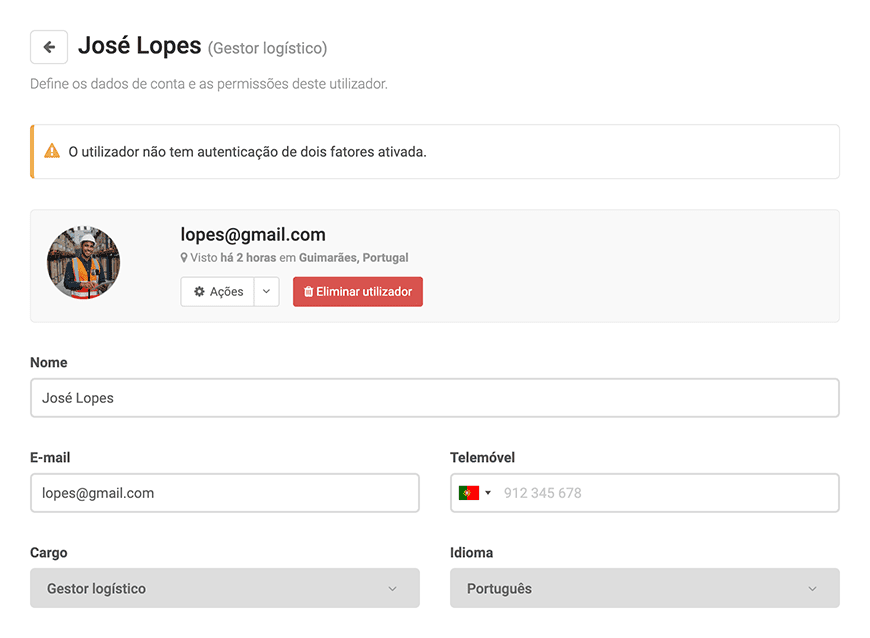
Task: Click the José Lopes page title
Action: pos(139,46)
